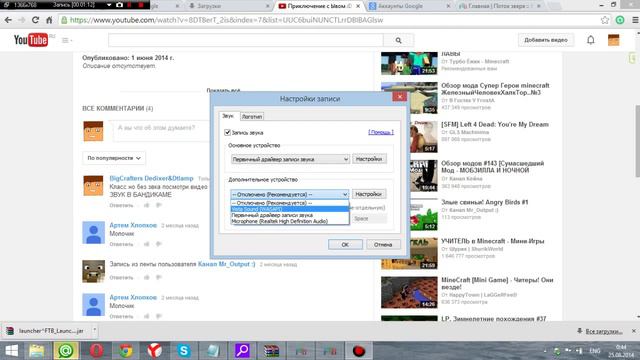Open Skype from the taskbar
The image size is (640, 360).
pyautogui.click(x=184, y=351)
